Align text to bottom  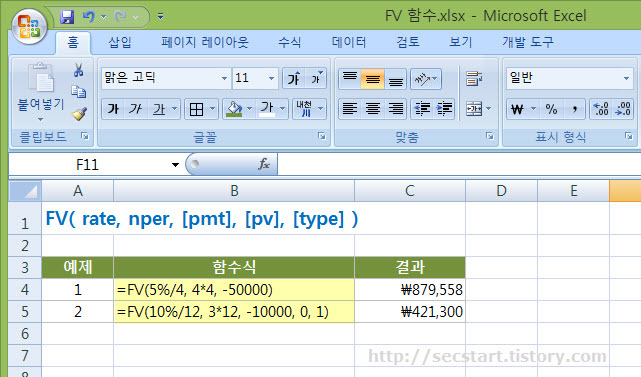pos(395,79)
